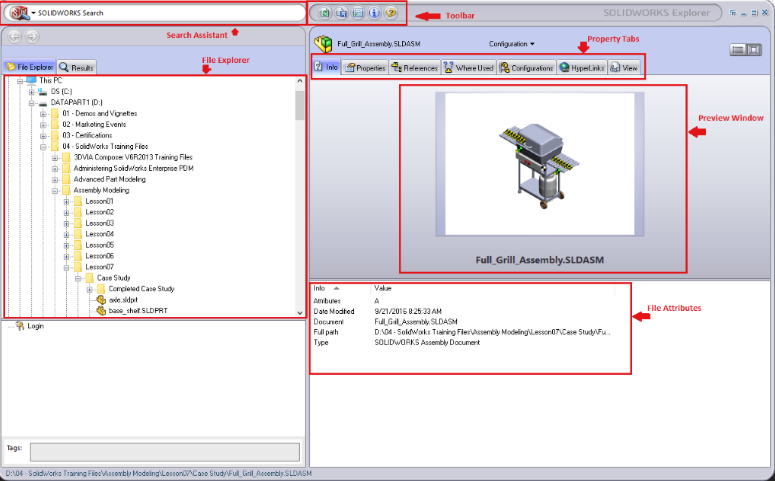Open the Configuration dropdown
This screenshot has height=481, width=775.
[511, 44]
